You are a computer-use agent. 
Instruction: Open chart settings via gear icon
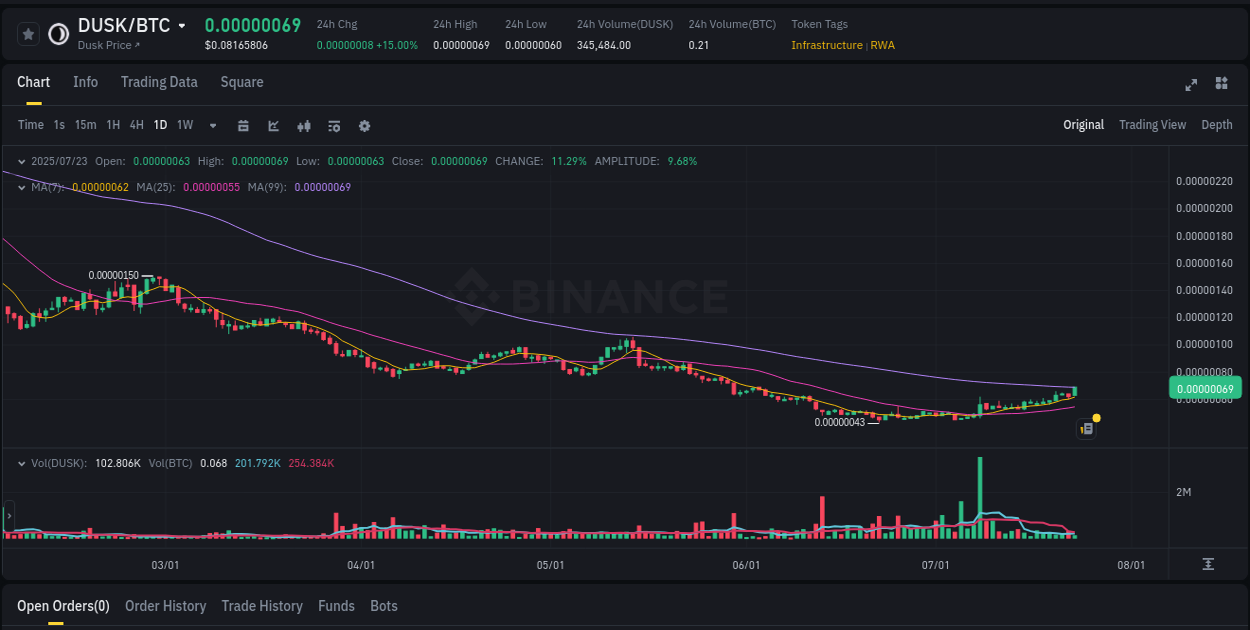(x=364, y=125)
